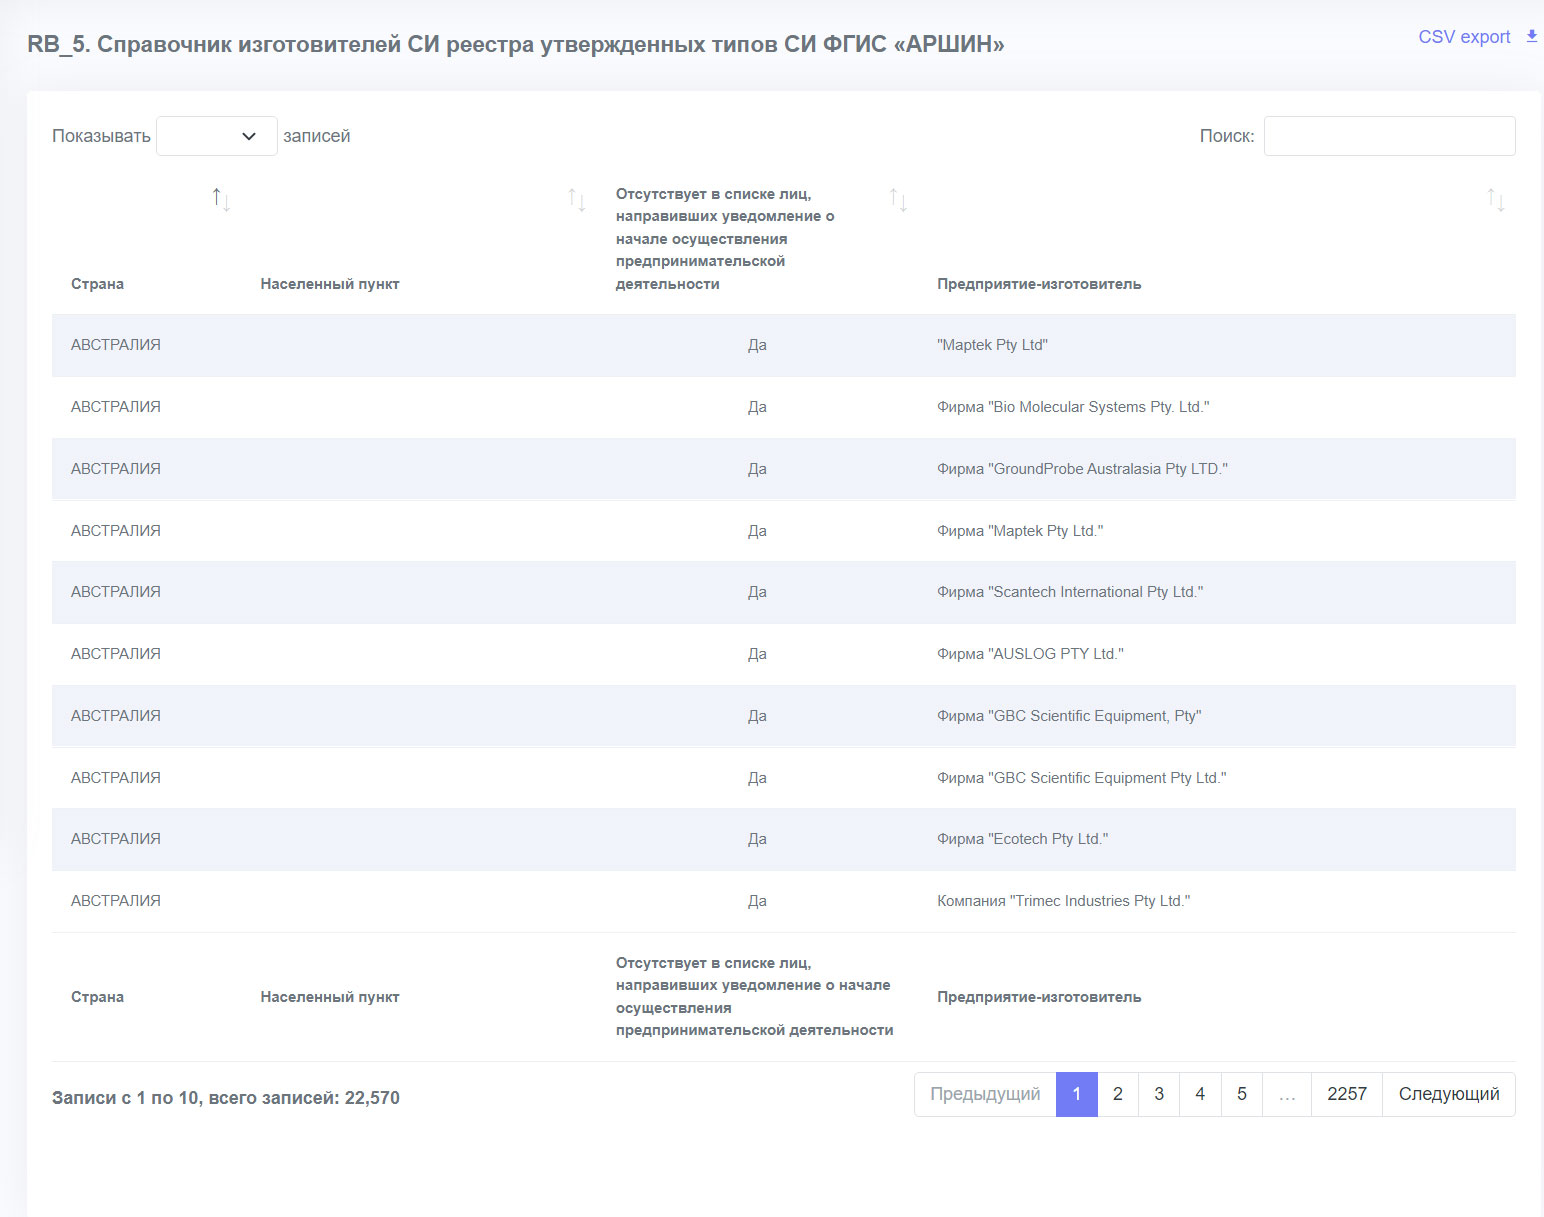Click the Предприятие-изготовитель header at the top
The width and height of the screenshot is (1544, 1217).
pos(1039,284)
